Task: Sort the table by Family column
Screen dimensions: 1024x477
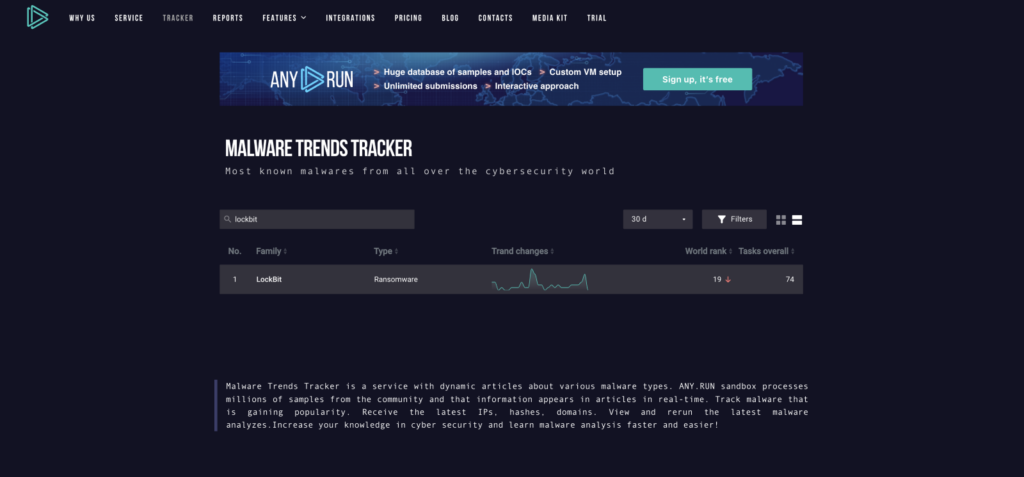Action: tap(271, 251)
